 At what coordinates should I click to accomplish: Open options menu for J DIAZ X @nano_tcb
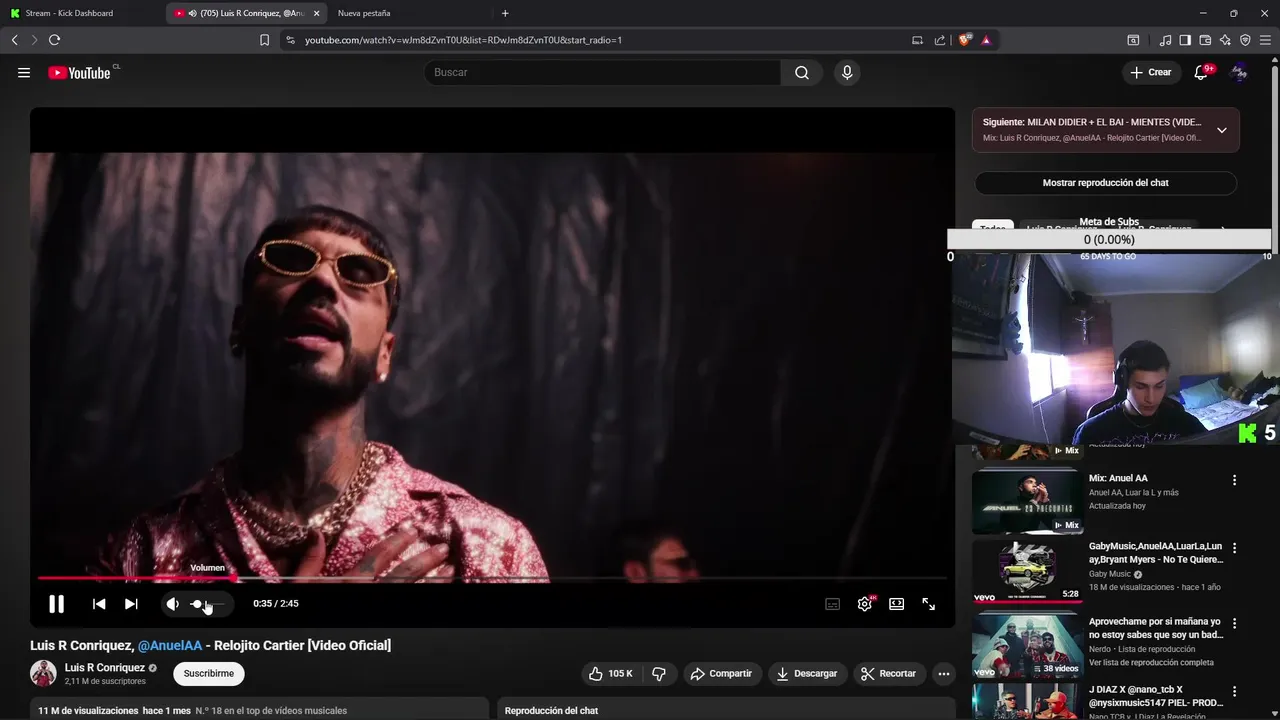pos(1234,692)
